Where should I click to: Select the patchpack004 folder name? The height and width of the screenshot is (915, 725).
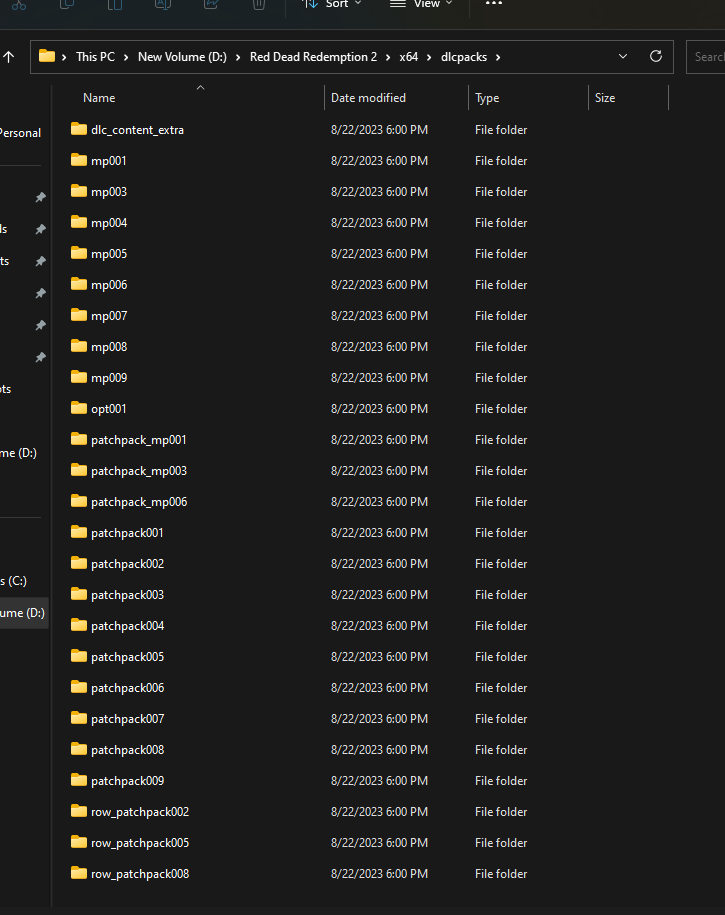(x=127, y=625)
